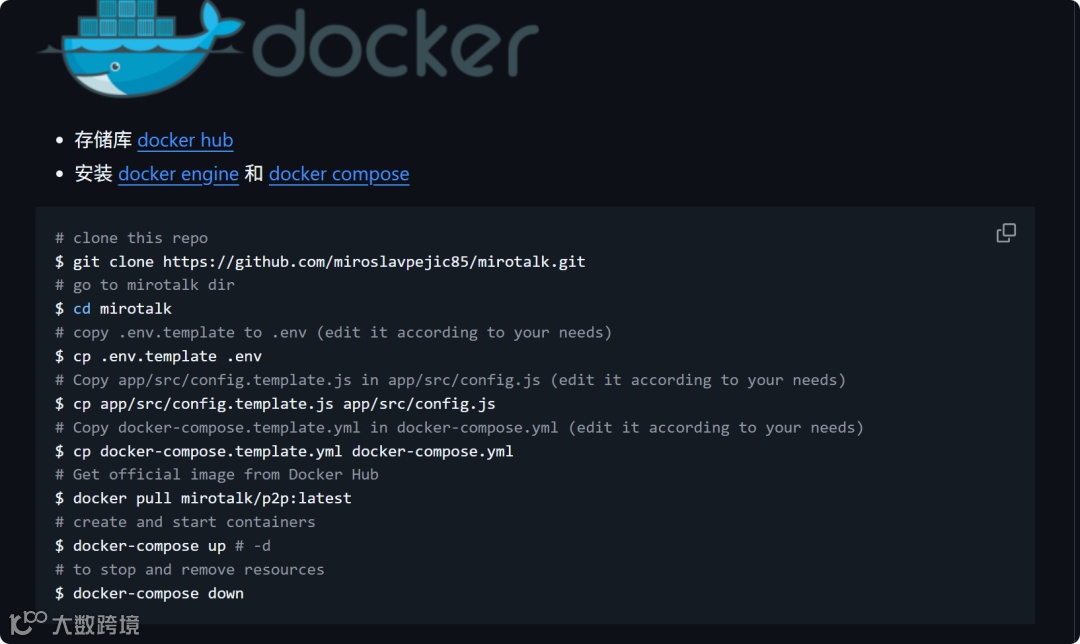Open the docker engine link

(x=178, y=174)
